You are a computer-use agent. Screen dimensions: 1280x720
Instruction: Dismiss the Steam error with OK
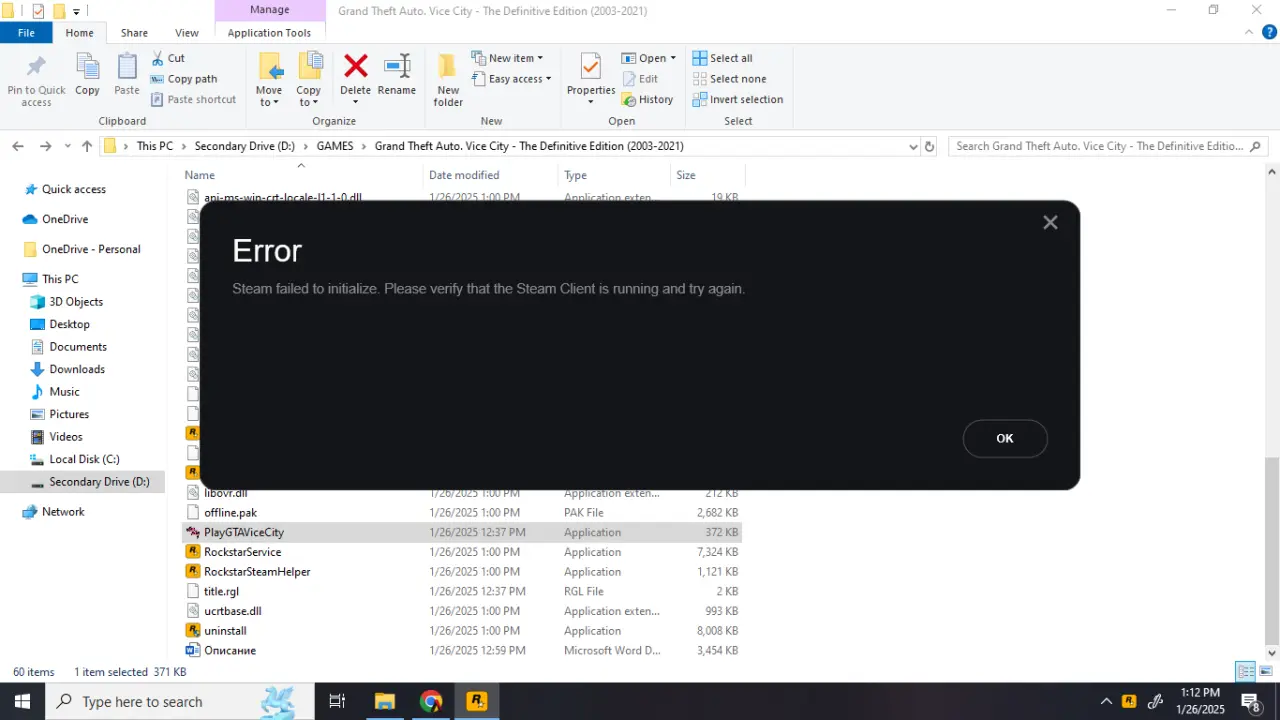click(1005, 438)
